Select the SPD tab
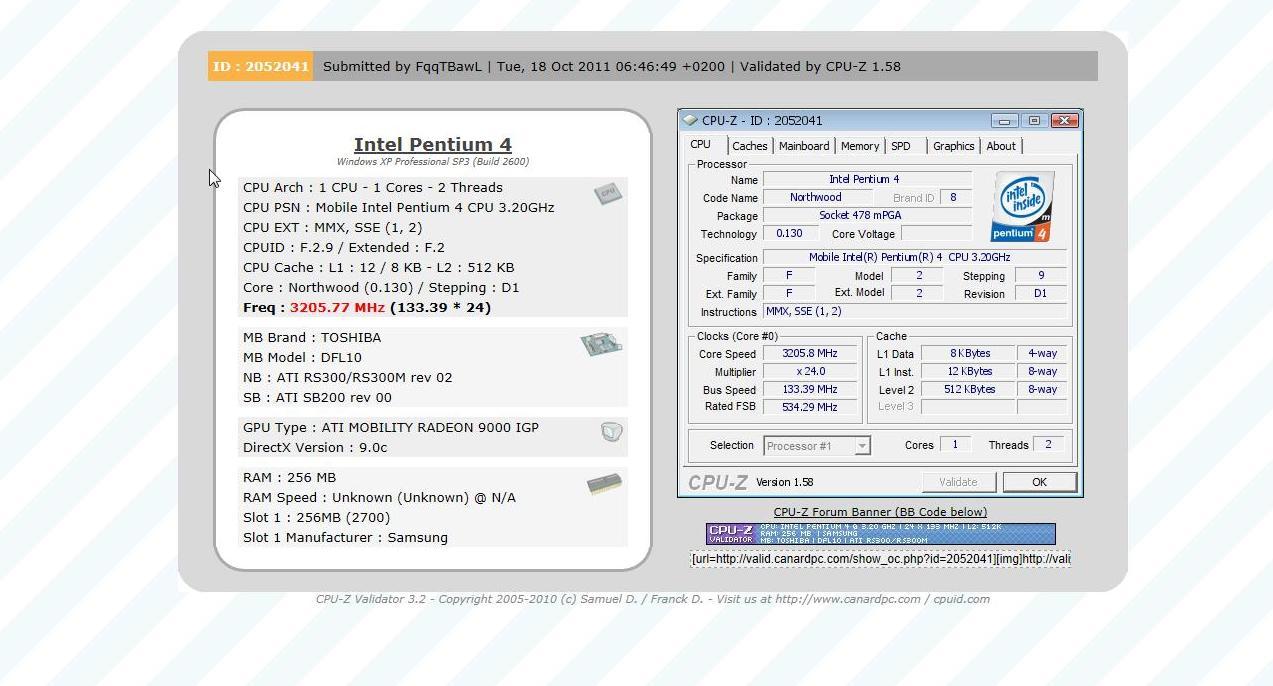 901,146
